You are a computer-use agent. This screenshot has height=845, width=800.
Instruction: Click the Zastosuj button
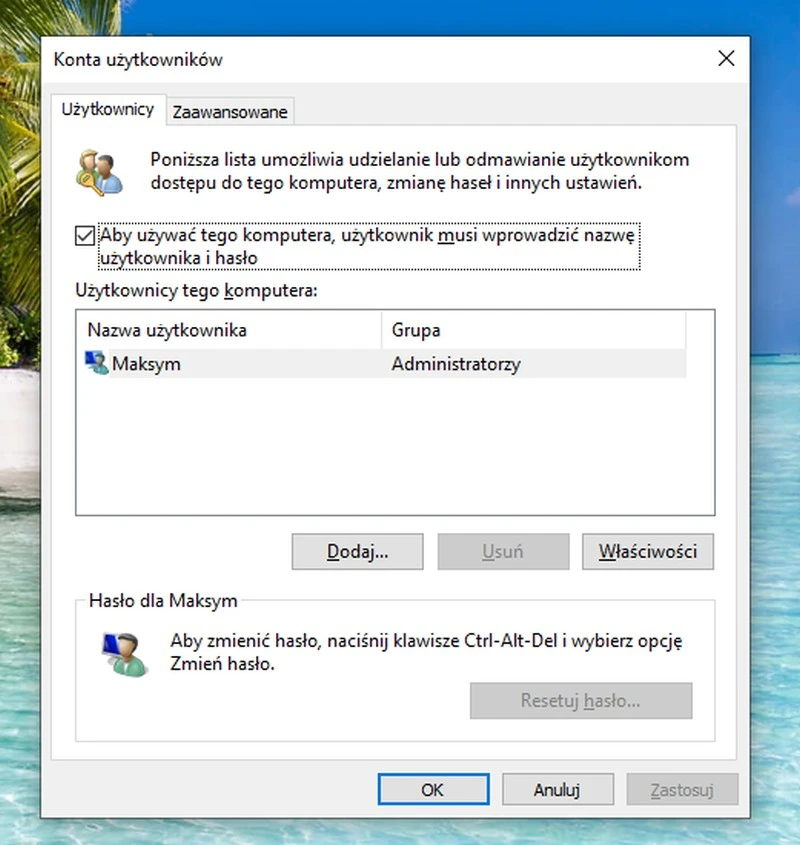click(682, 789)
